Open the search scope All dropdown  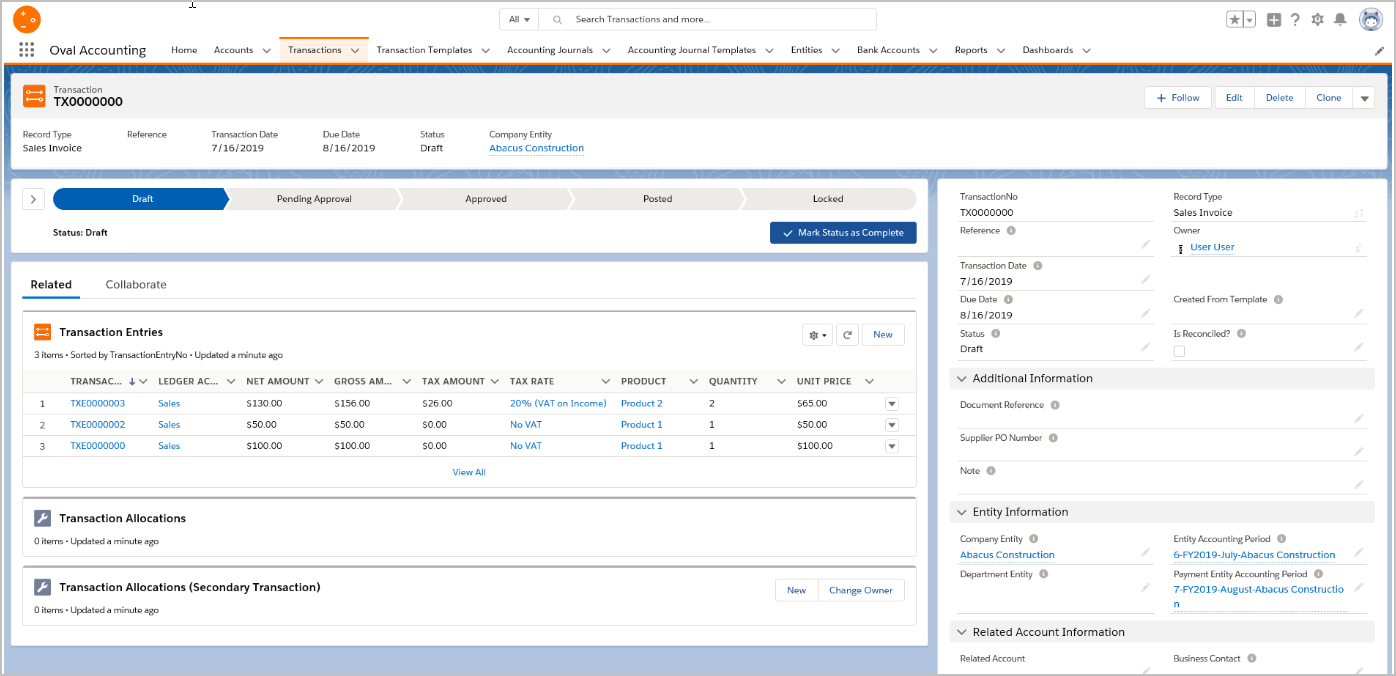519,19
